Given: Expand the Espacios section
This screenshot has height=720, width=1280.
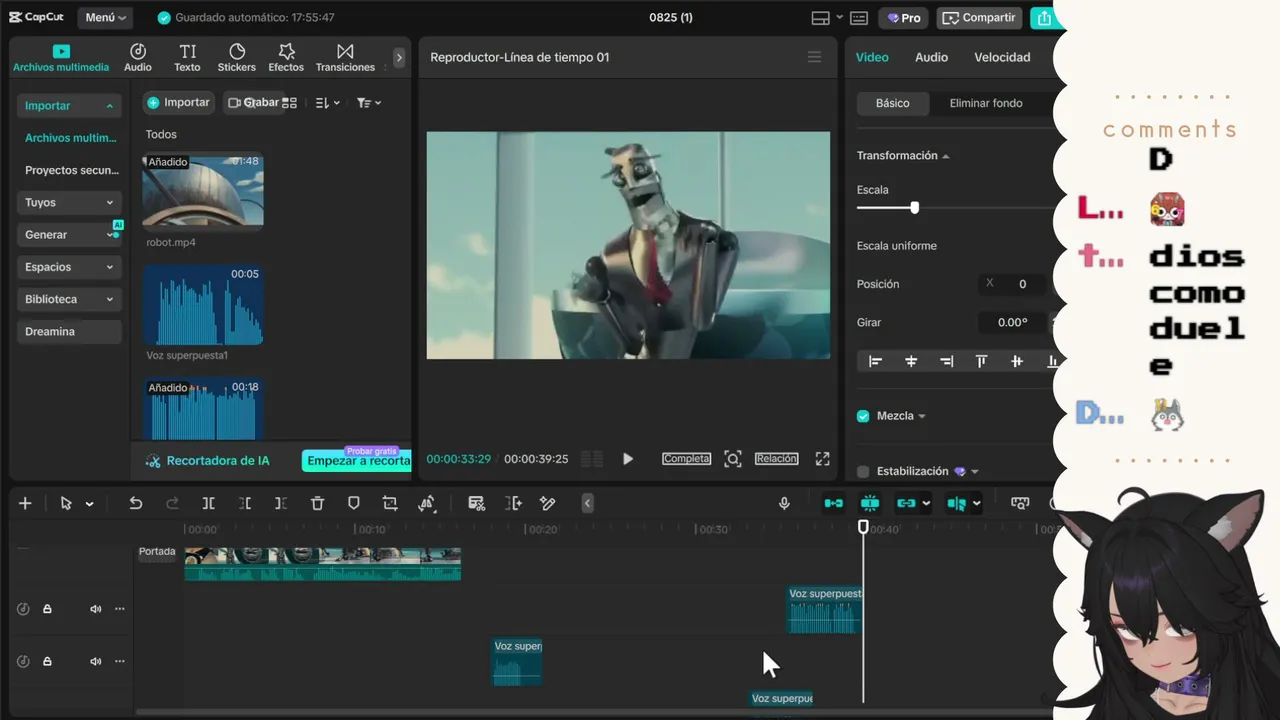Looking at the screenshot, I should [69, 267].
